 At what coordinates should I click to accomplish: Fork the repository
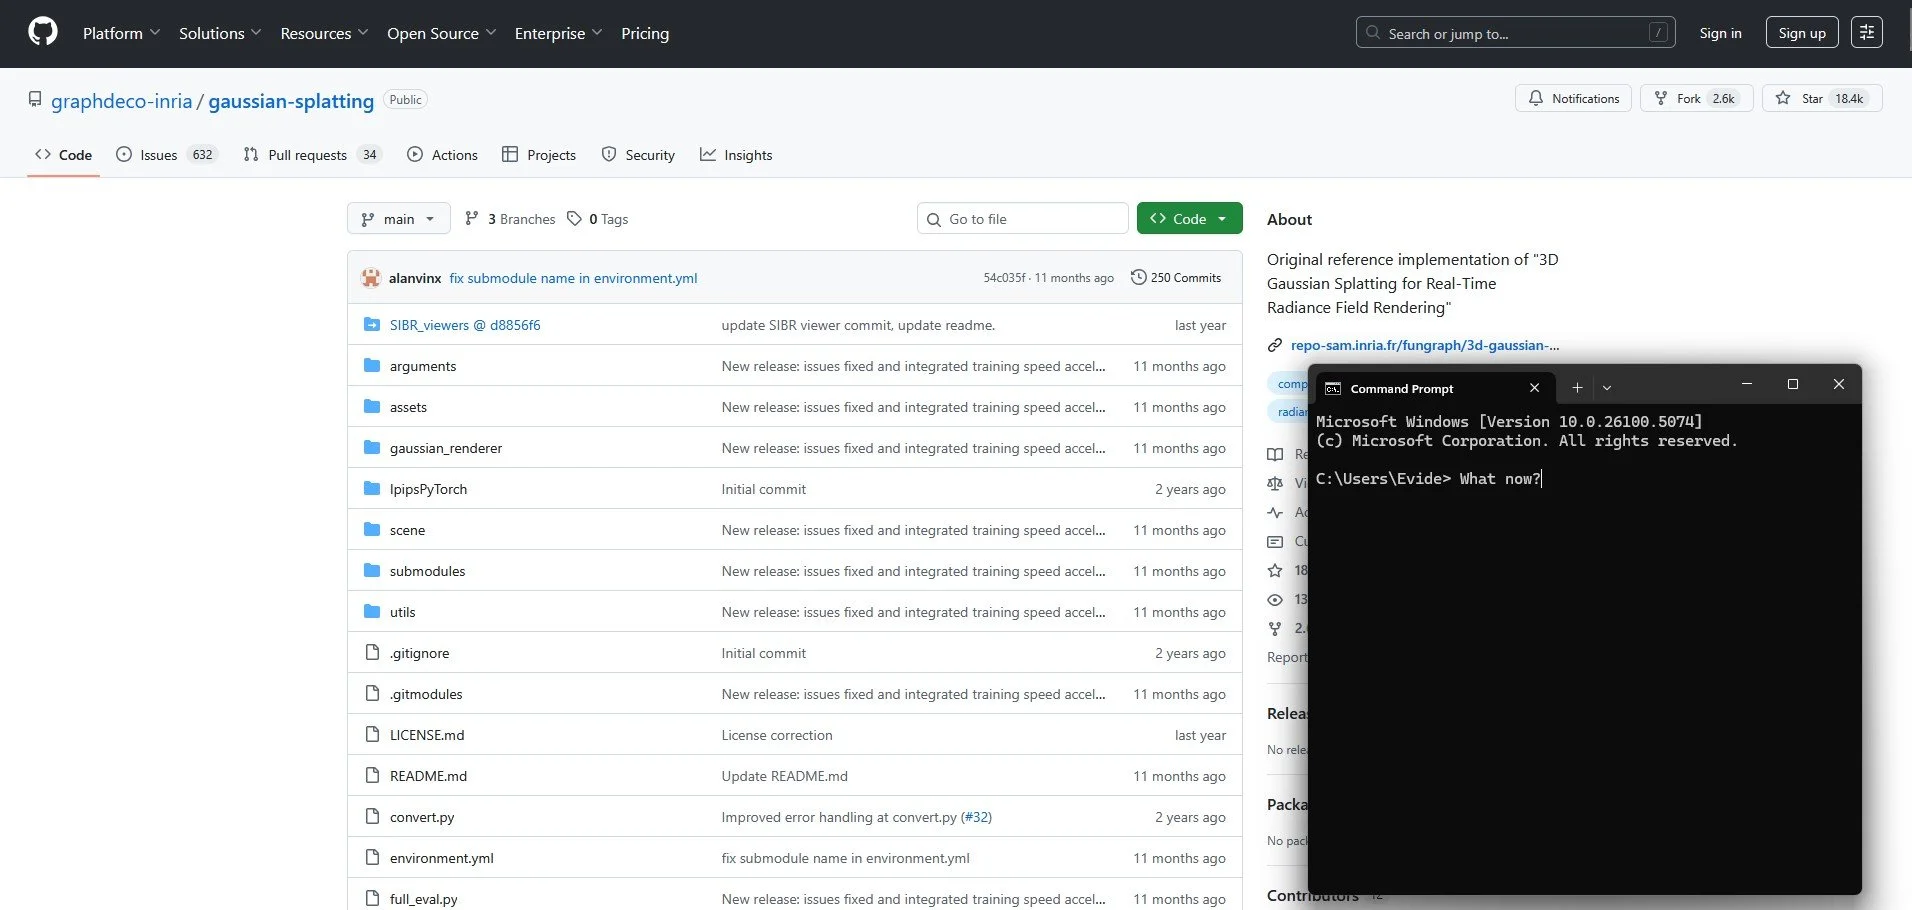[x=1696, y=98]
